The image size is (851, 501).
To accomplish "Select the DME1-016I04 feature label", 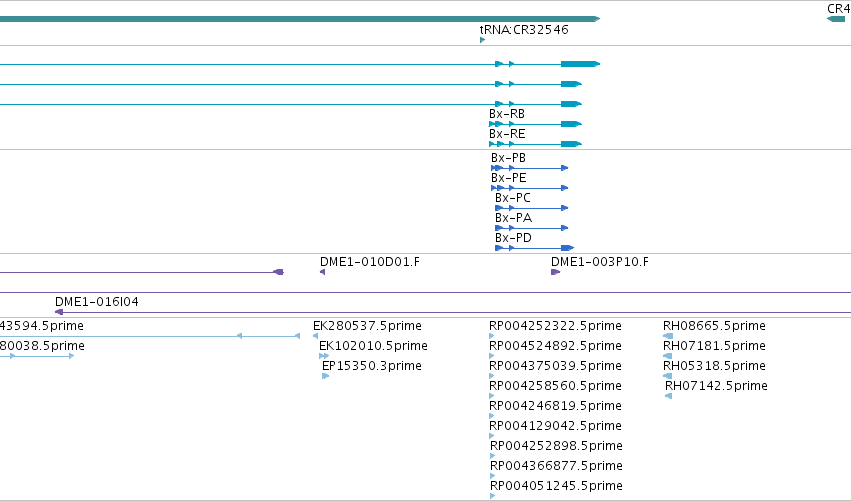I will (97, 302).
